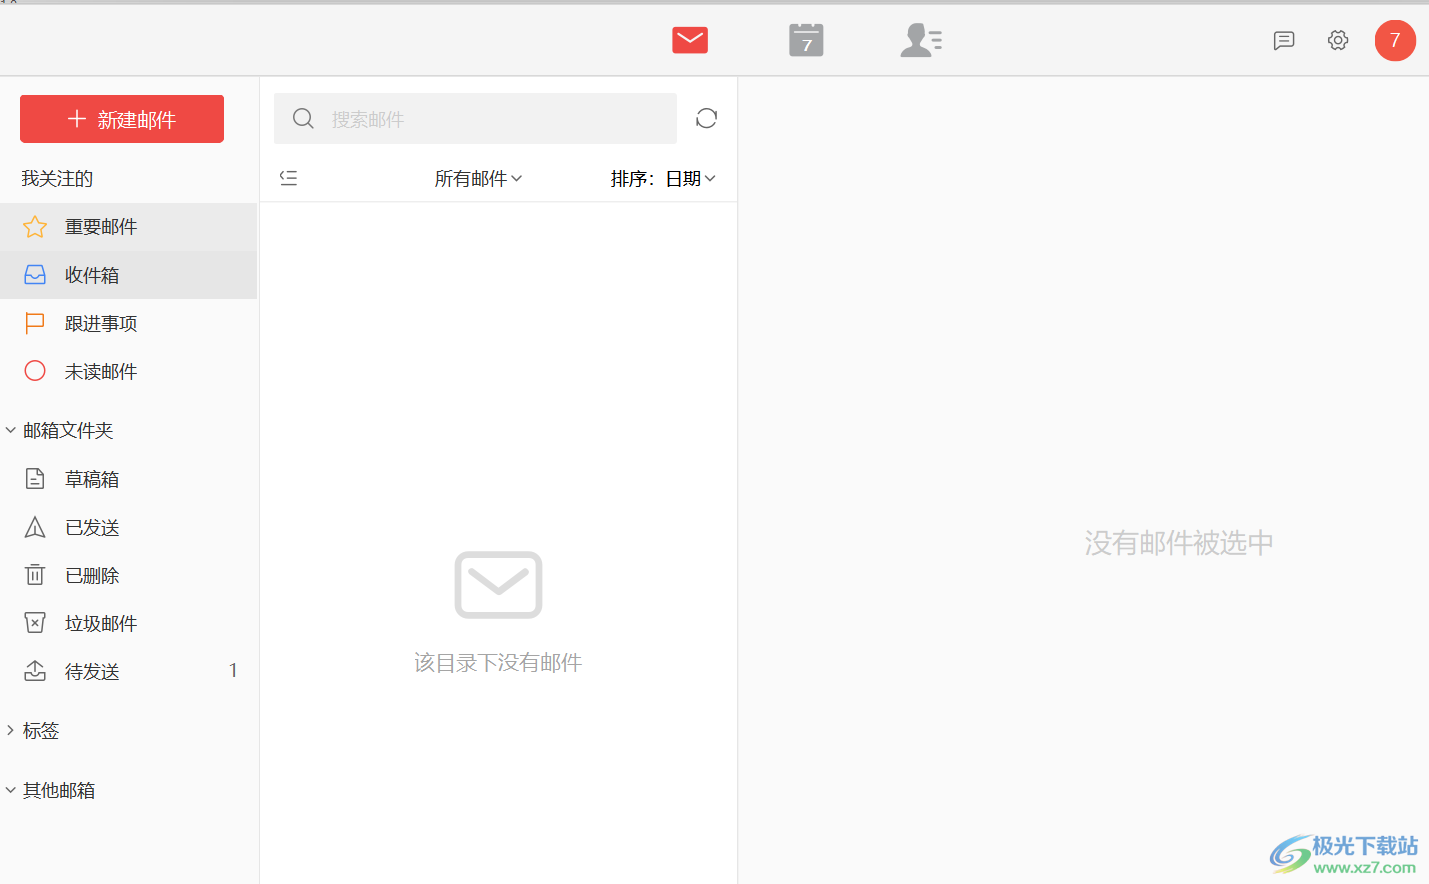Refresh the mail list
The image size is (1429, 884).
pos(706,118)
